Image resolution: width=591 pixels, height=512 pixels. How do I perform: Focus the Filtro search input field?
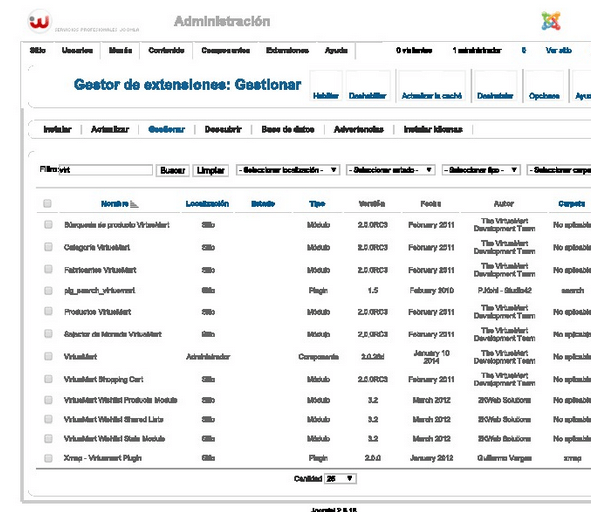(x=106, y=170)
